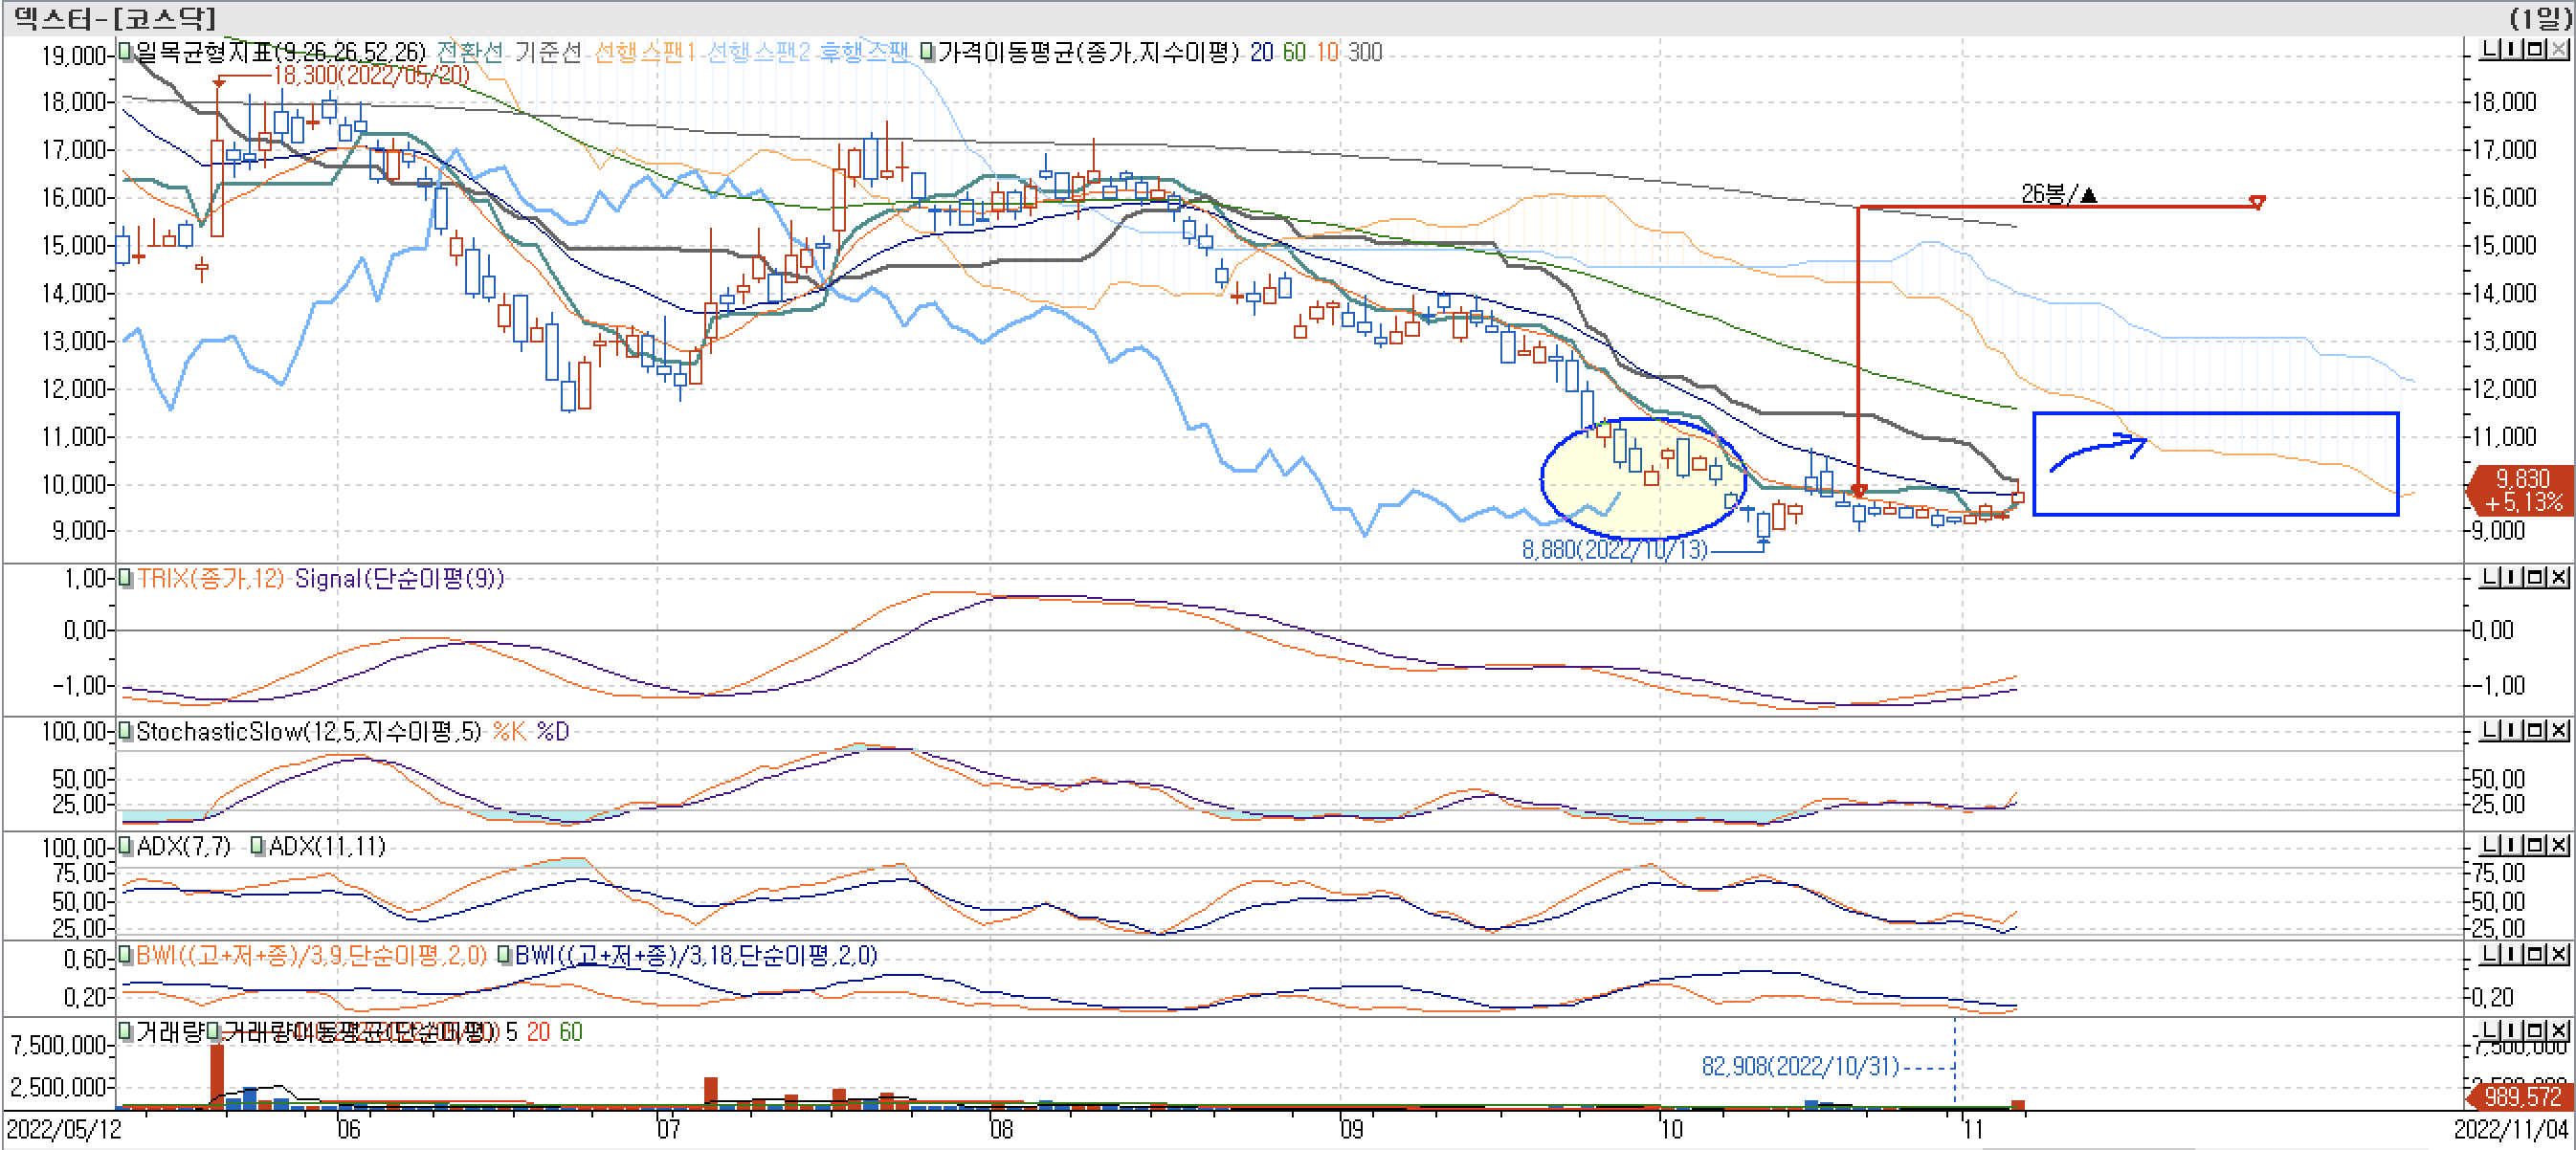The height and width of the screenshot is (1150, 2576).
Task: Click the 26봉 marker label
Action: pos(2056,194)
